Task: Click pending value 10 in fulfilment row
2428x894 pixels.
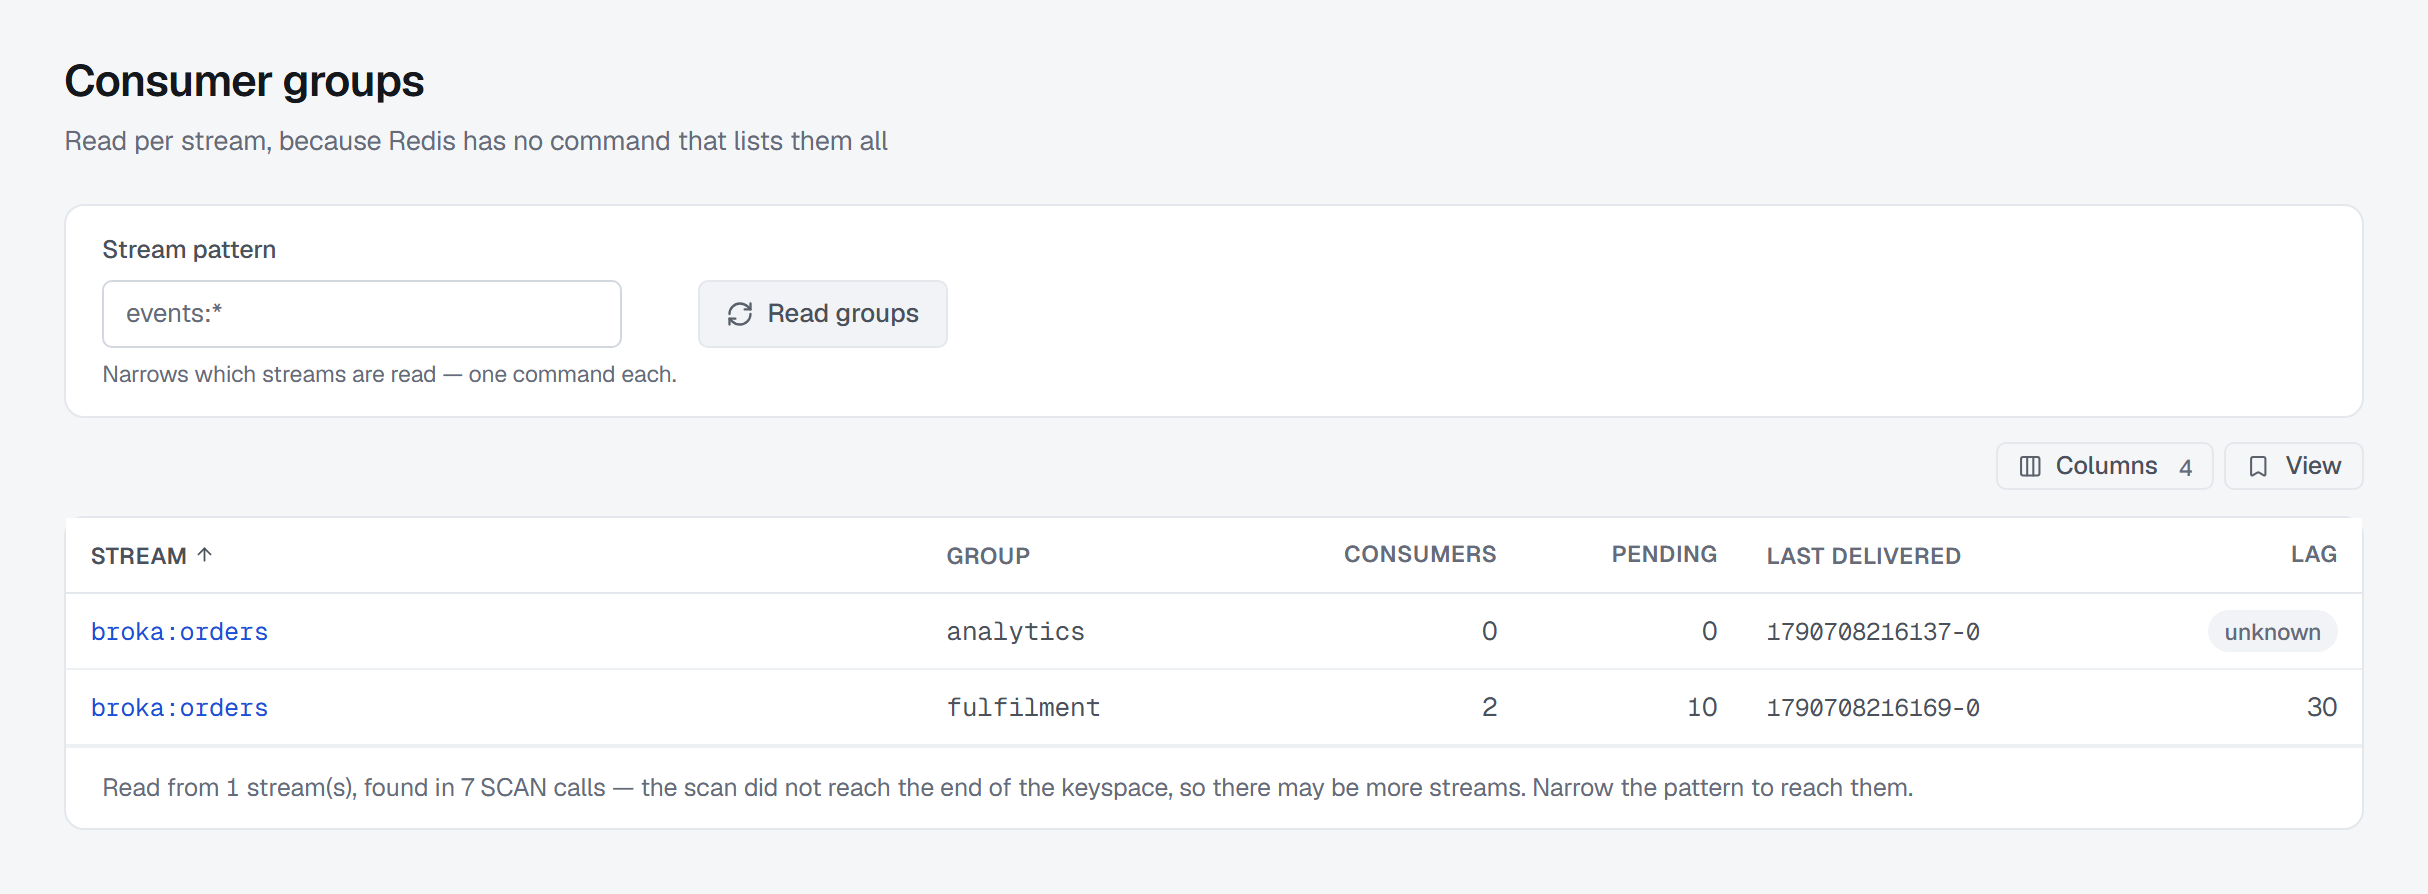Action: [1702, 707]
